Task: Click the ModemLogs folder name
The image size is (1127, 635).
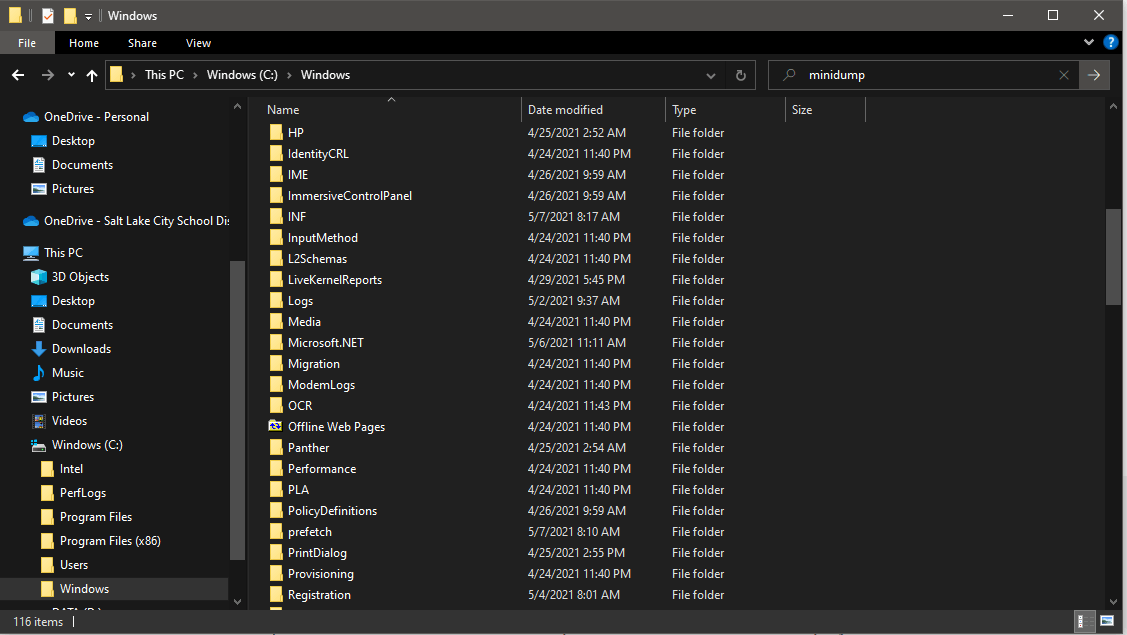Action: pyautogui.click(x=321, y=385)
